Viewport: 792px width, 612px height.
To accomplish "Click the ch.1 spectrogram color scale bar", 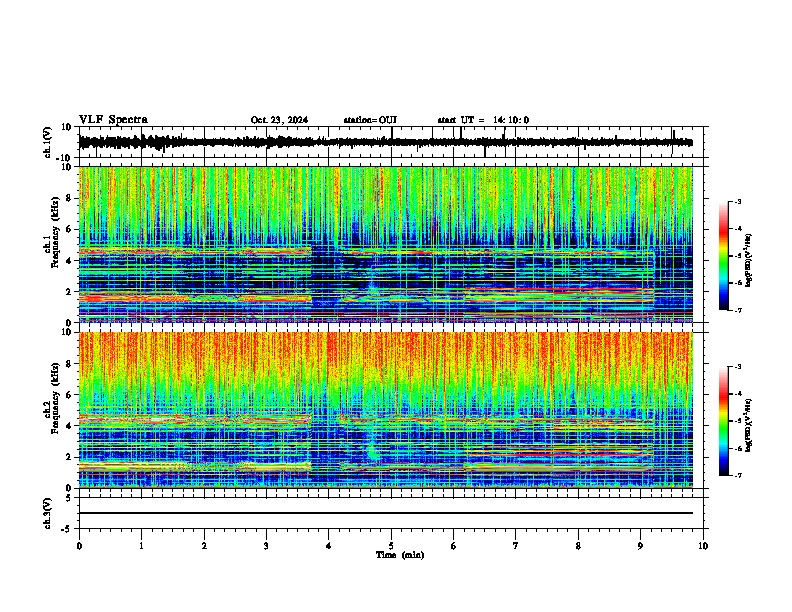I will click(724, 256).
